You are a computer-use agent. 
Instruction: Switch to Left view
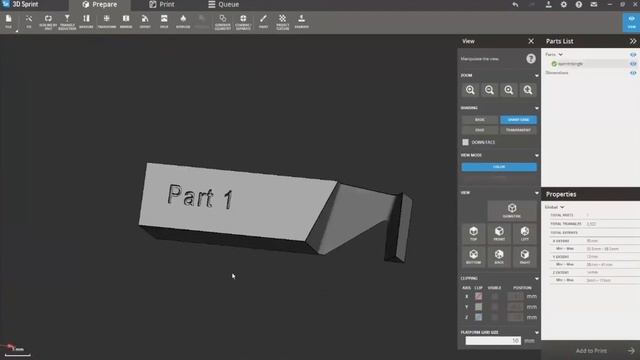click(x=524, y=233)
